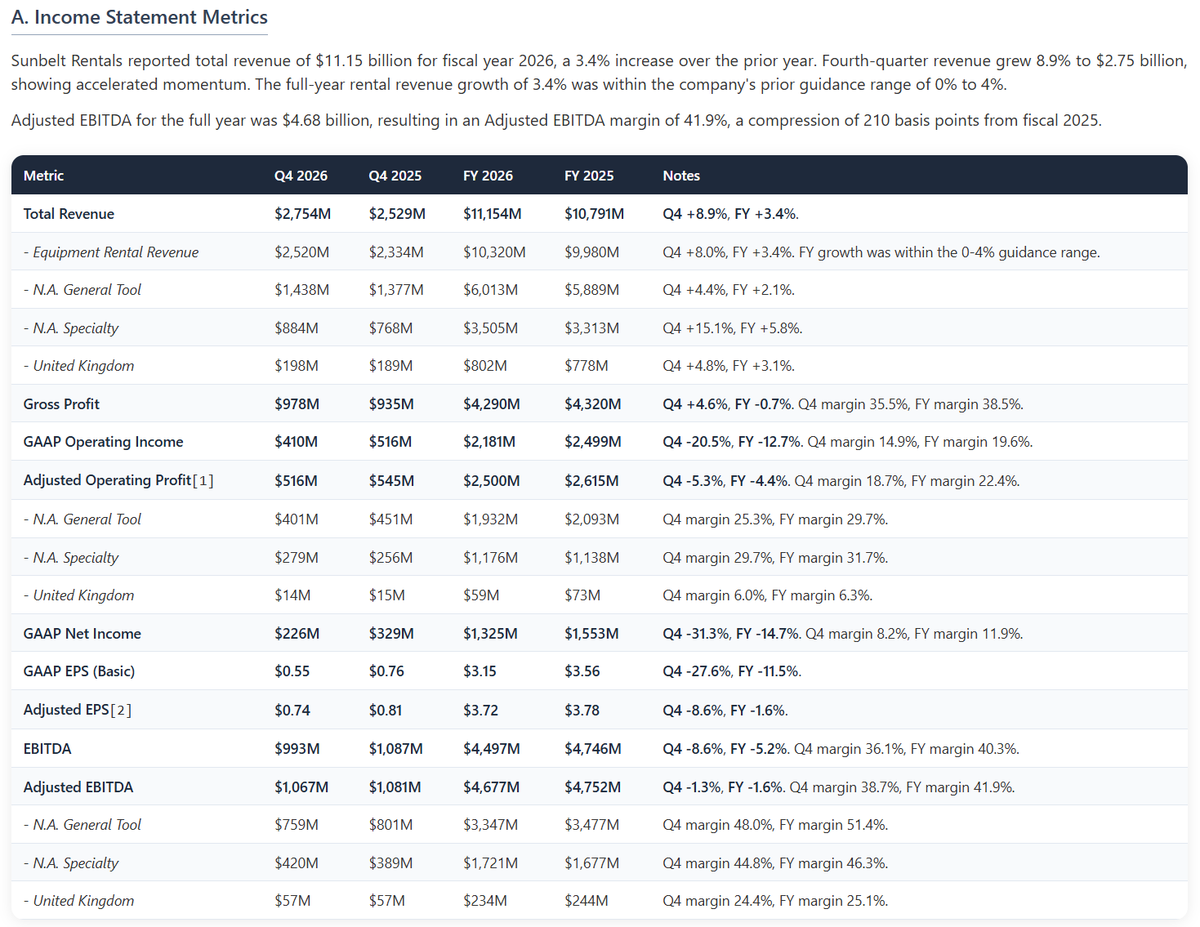Click the 'Q4 2025' column header

click(x=395, y=175)
